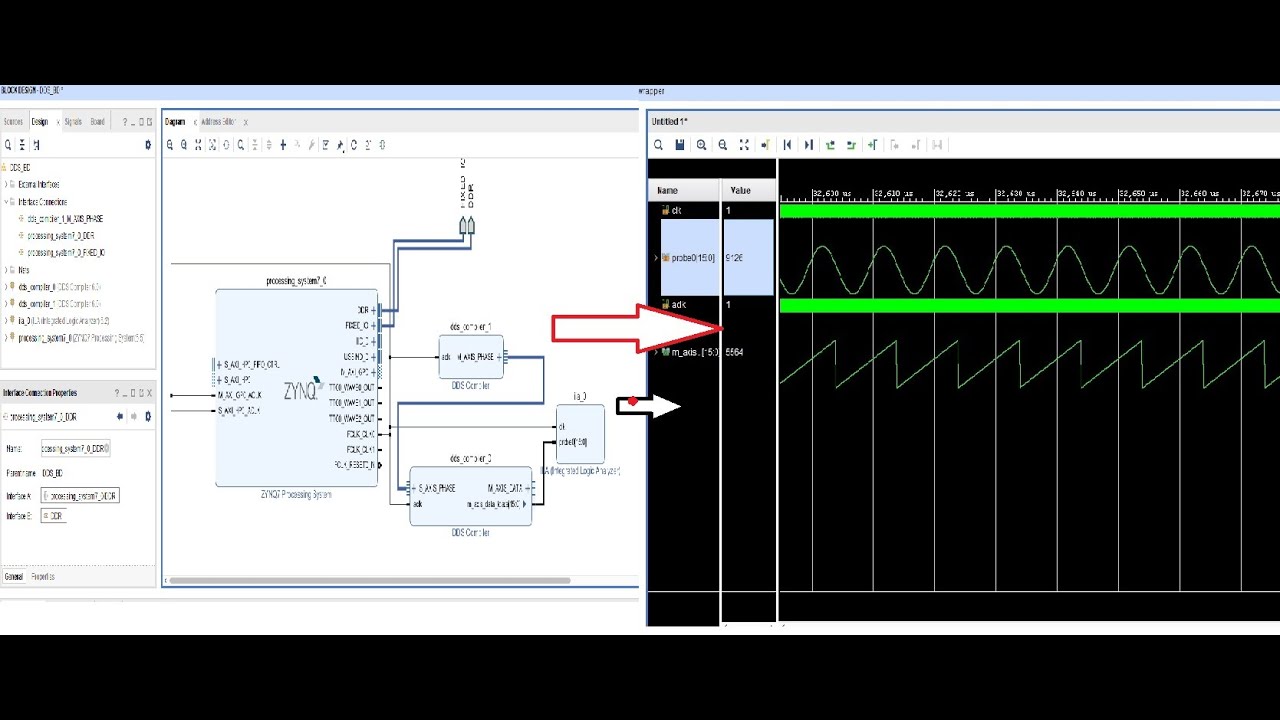Fit block diagram to window
Screen dimensions: 1280x720
click(198, 145)
